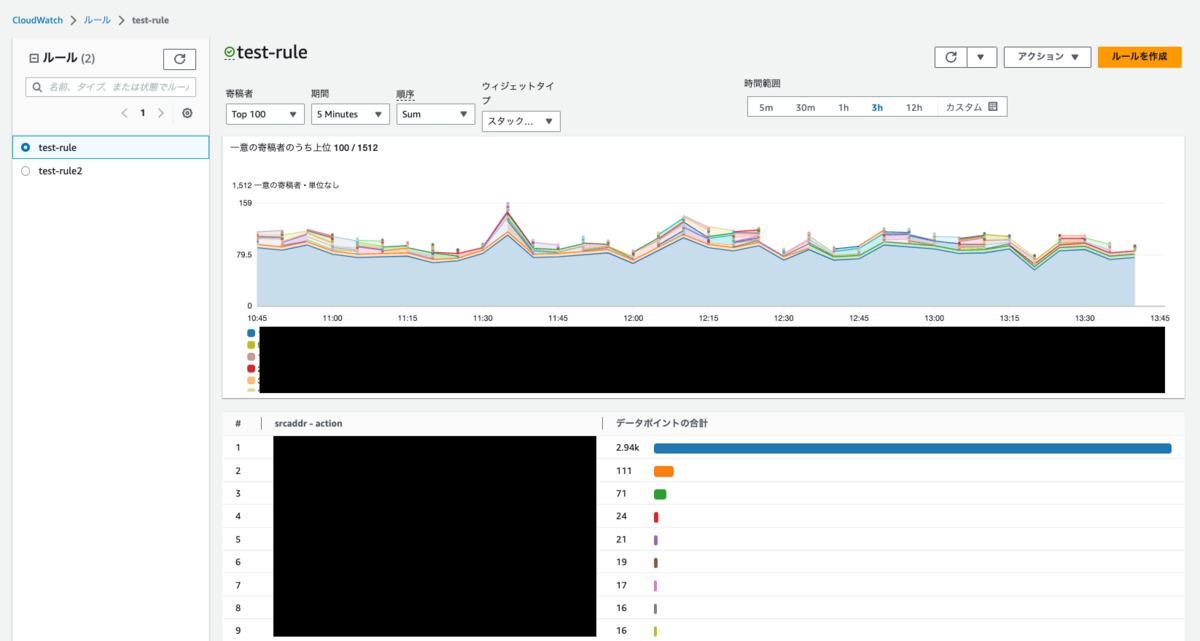This screenshot has width=1200, height=641.
Task: Open the 5 Minutes period dropdown
Action: [350, 114]
